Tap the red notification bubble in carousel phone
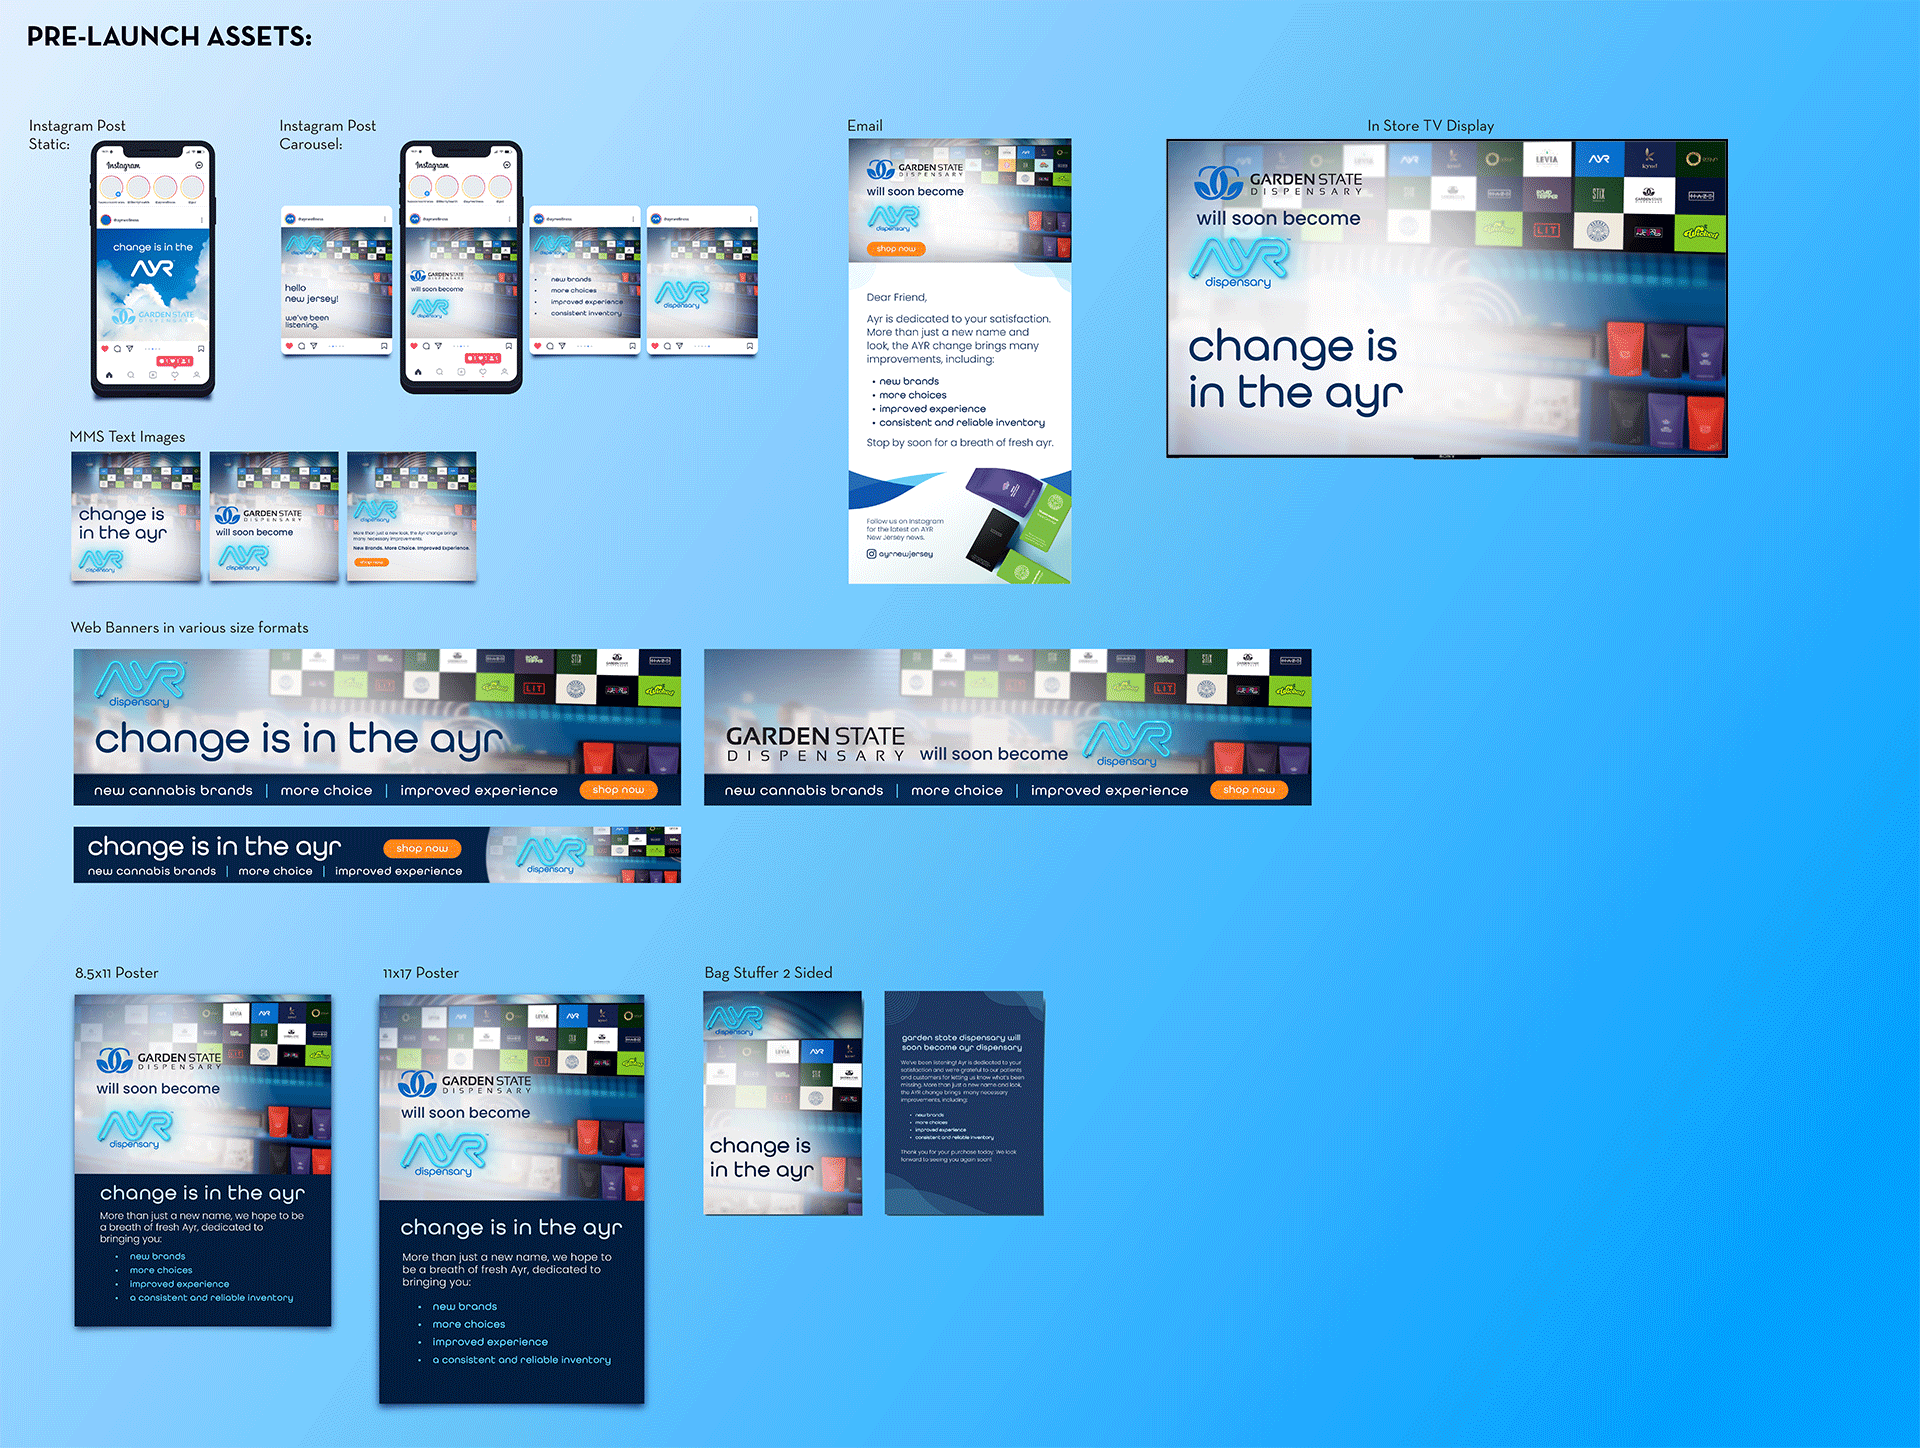This screenshot has width=1920, height=1448. coord(483,358)
